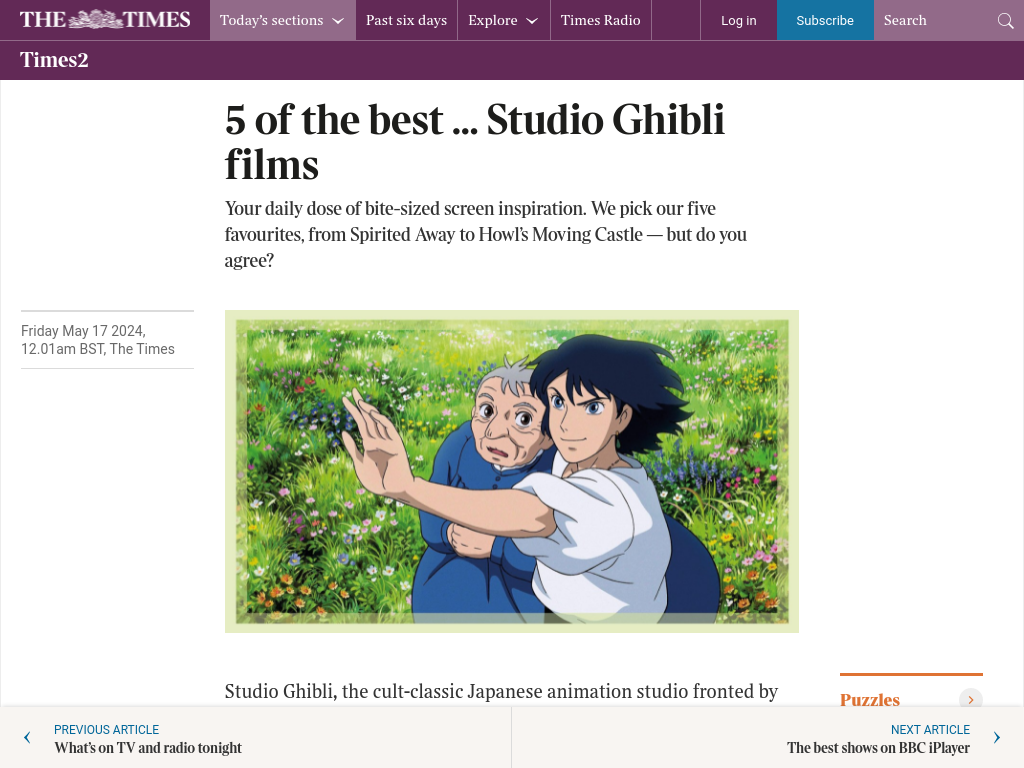Click the previous article left arrow
The width and height of the screenshot is (1024, 768).
click(27, 738)
